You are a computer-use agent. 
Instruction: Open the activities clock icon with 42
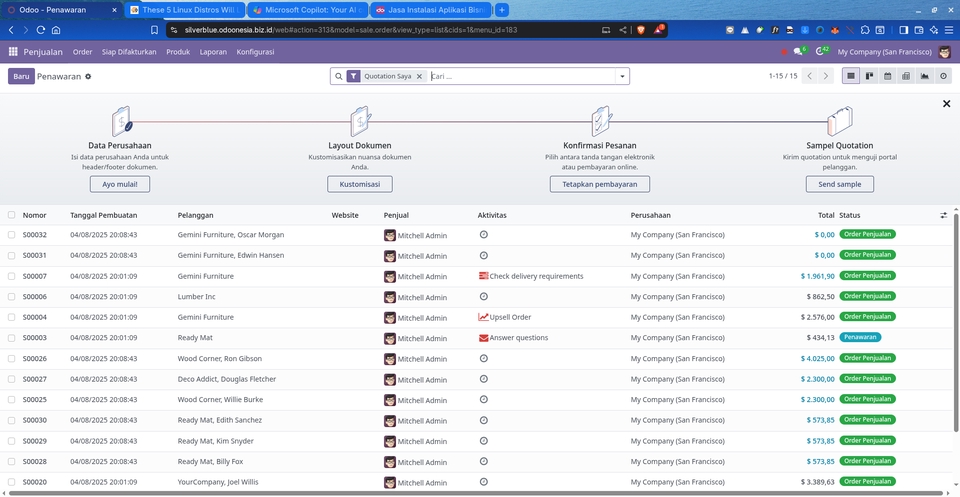click(x=821, y=51)
